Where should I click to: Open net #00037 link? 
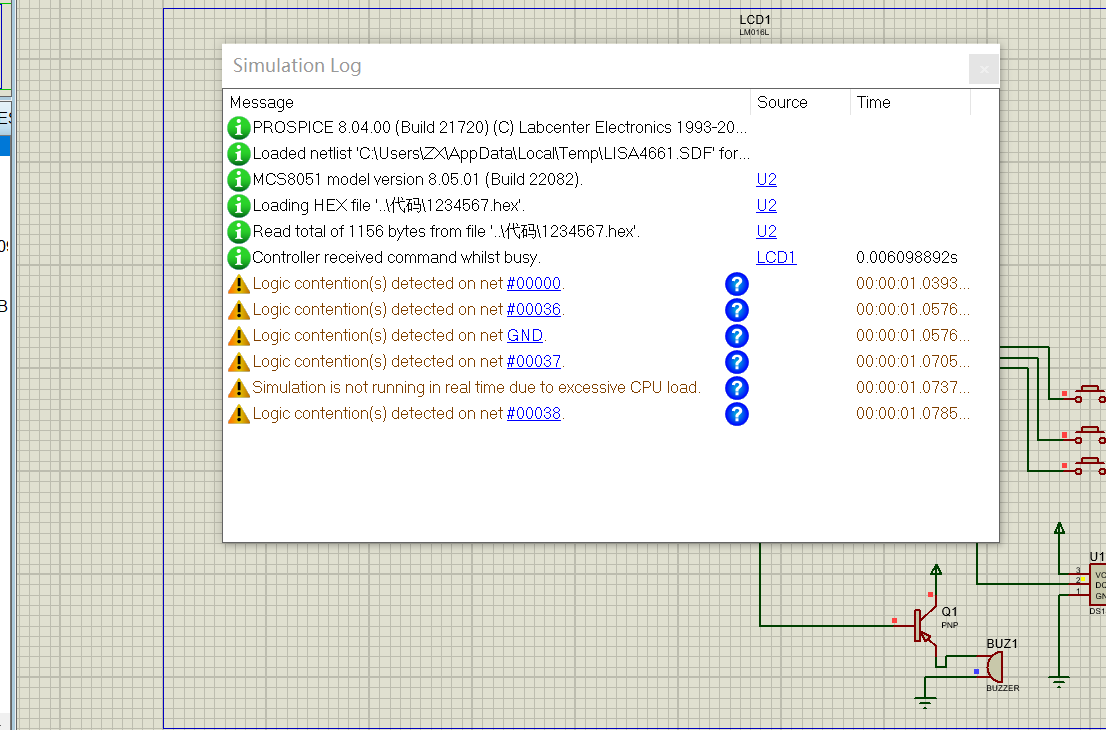tap(534, 362)
